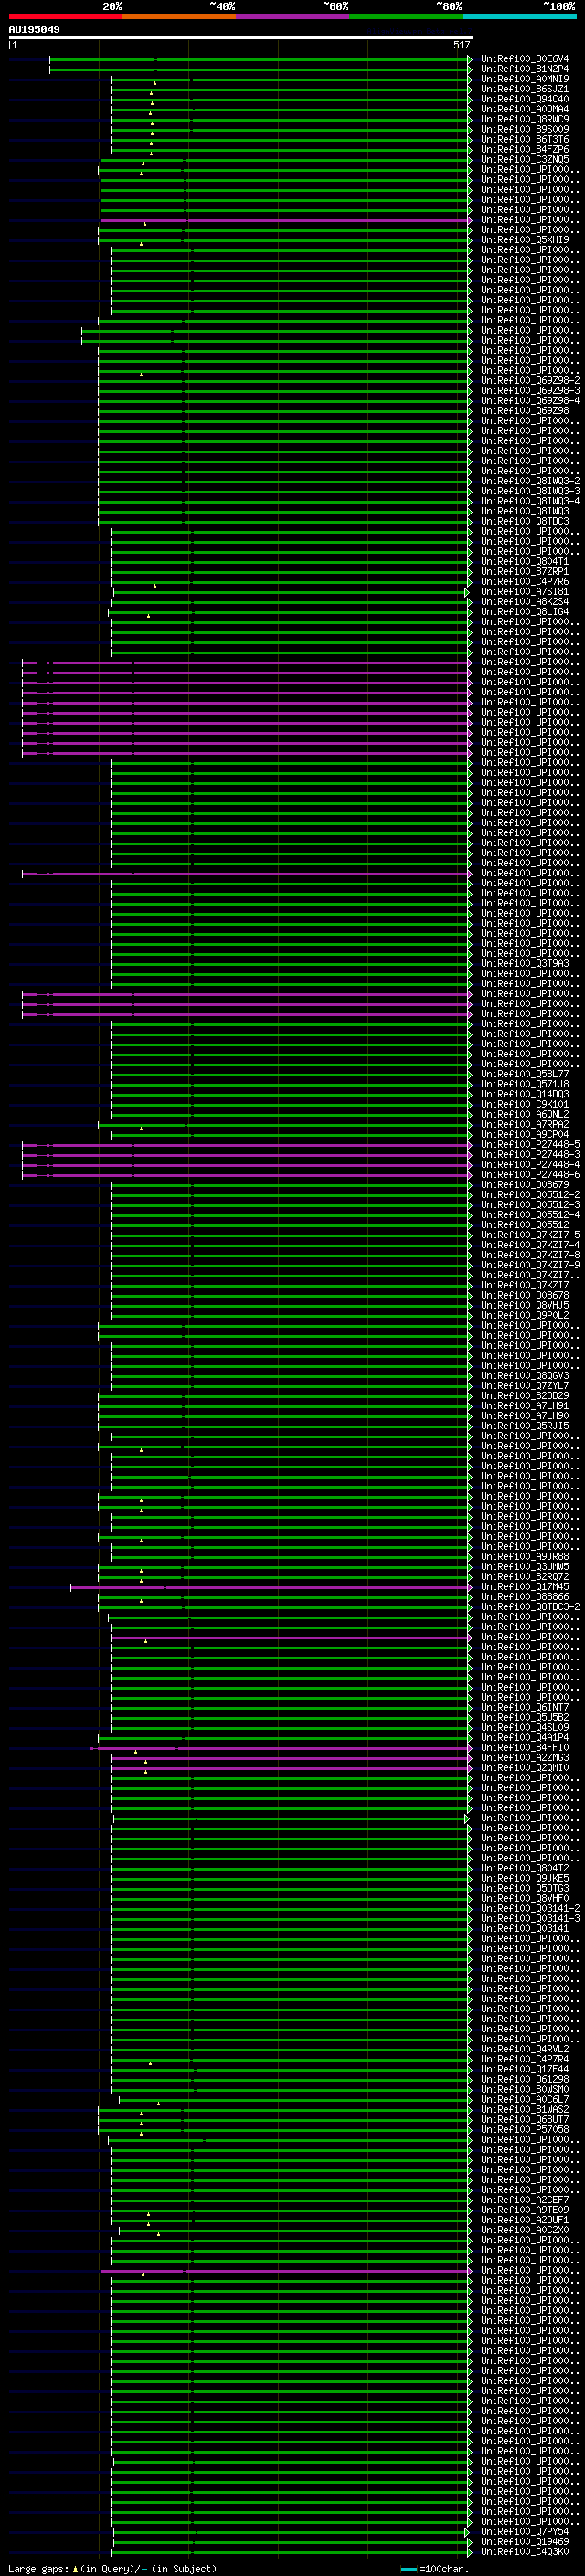
Task: Select the UniRef100_Q7KZI7-5 label
Action: pos(530,1235)
